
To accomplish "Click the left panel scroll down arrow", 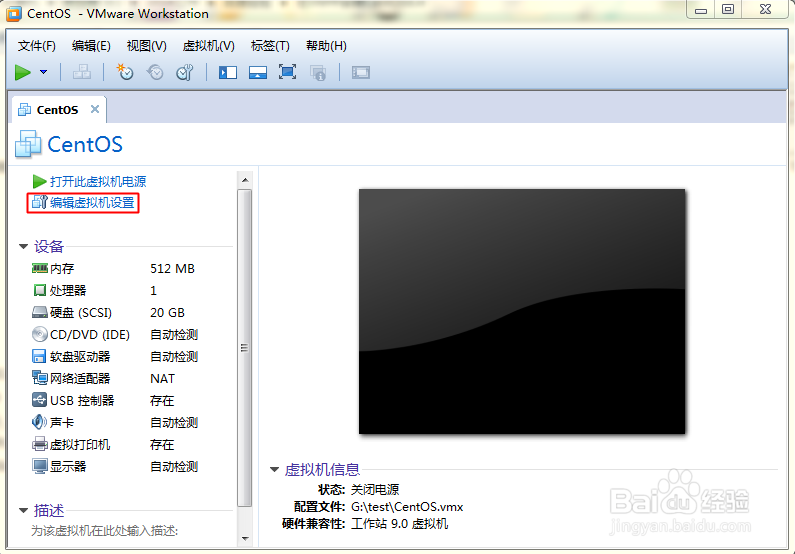I will click(245, 539).
